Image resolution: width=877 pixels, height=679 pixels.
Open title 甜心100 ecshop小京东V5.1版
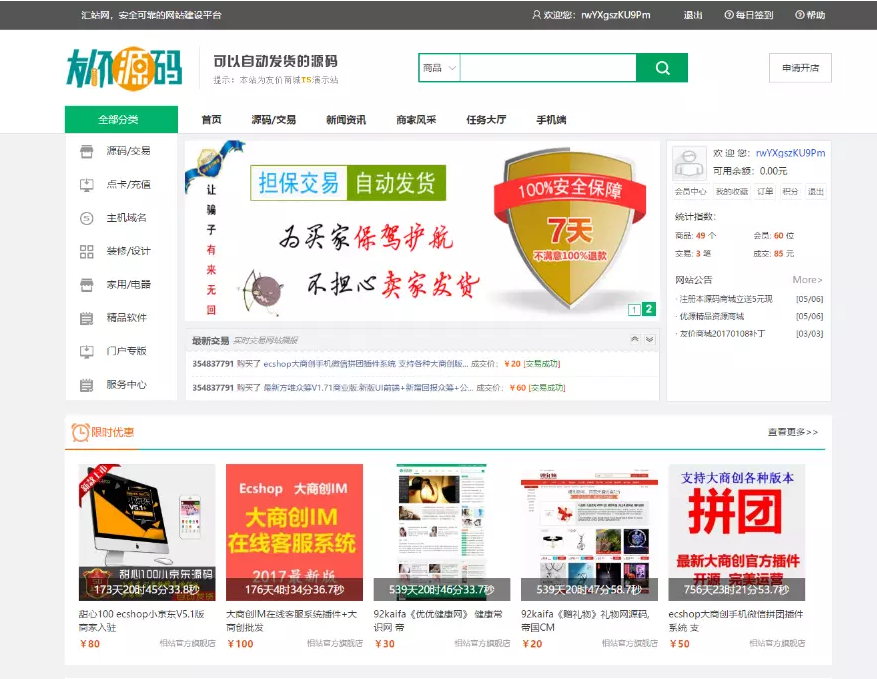(142, 620)
